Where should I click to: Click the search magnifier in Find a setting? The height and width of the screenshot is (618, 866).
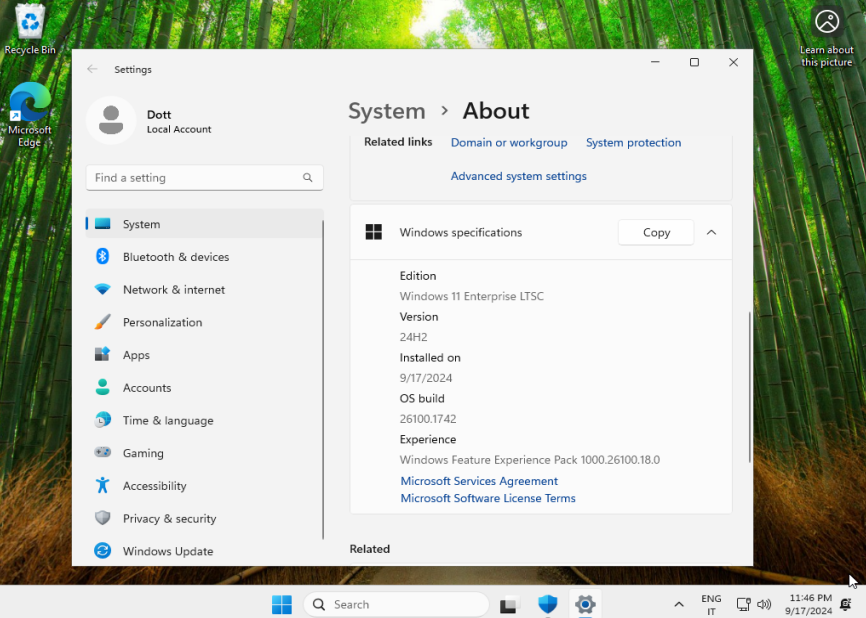308,178
